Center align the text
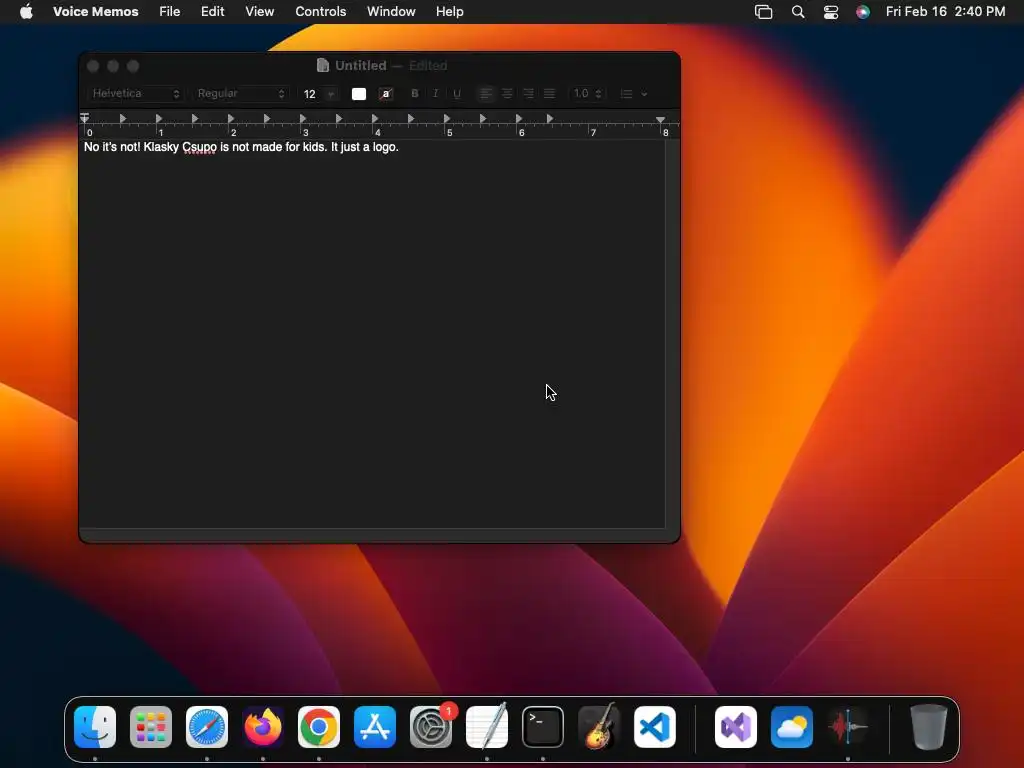The image size is (1024, 768). (x=507, y=93)
